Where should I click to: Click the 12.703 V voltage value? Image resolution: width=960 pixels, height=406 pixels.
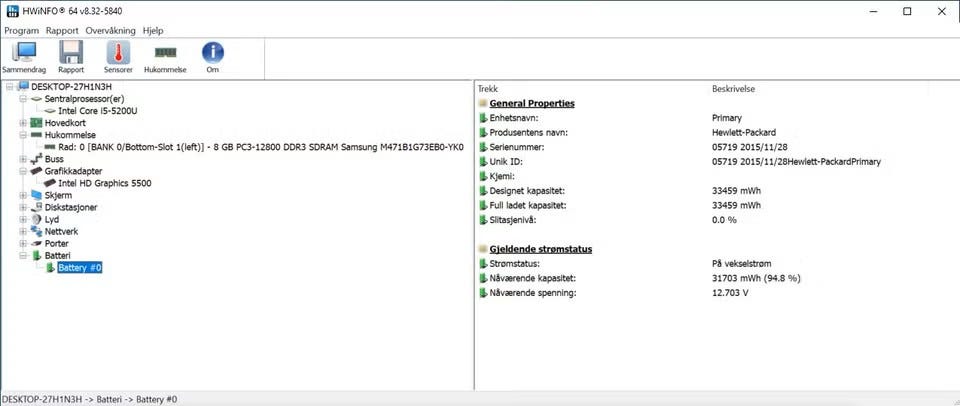pos(730,293)
